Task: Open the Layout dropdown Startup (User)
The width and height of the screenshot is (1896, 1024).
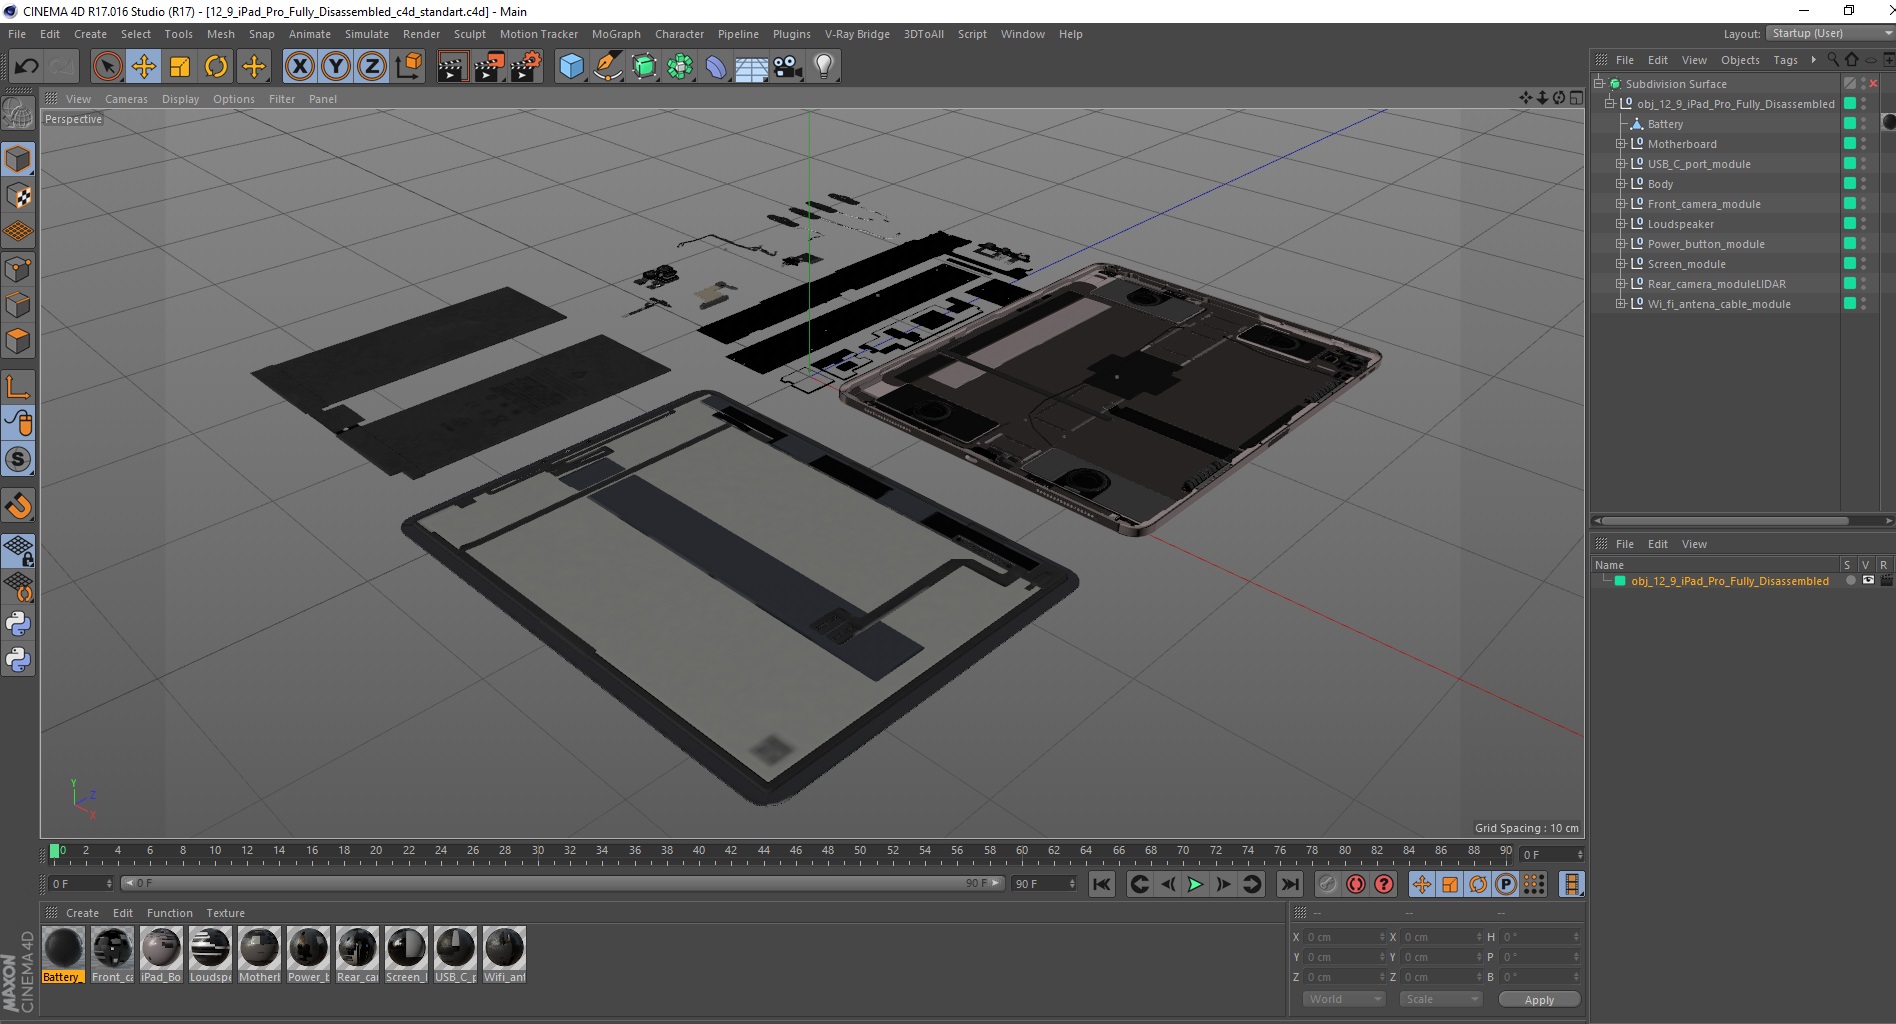Action: [x=1829, y=33]
